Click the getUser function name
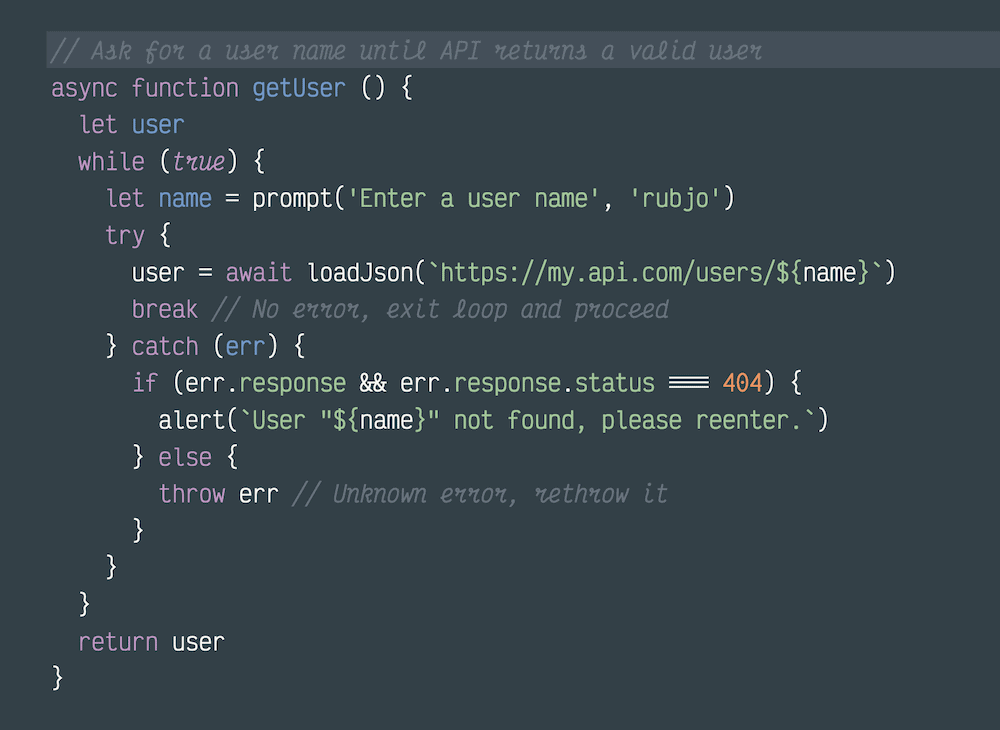This screenshot has height=730, width=1000. tap(298, 88)
